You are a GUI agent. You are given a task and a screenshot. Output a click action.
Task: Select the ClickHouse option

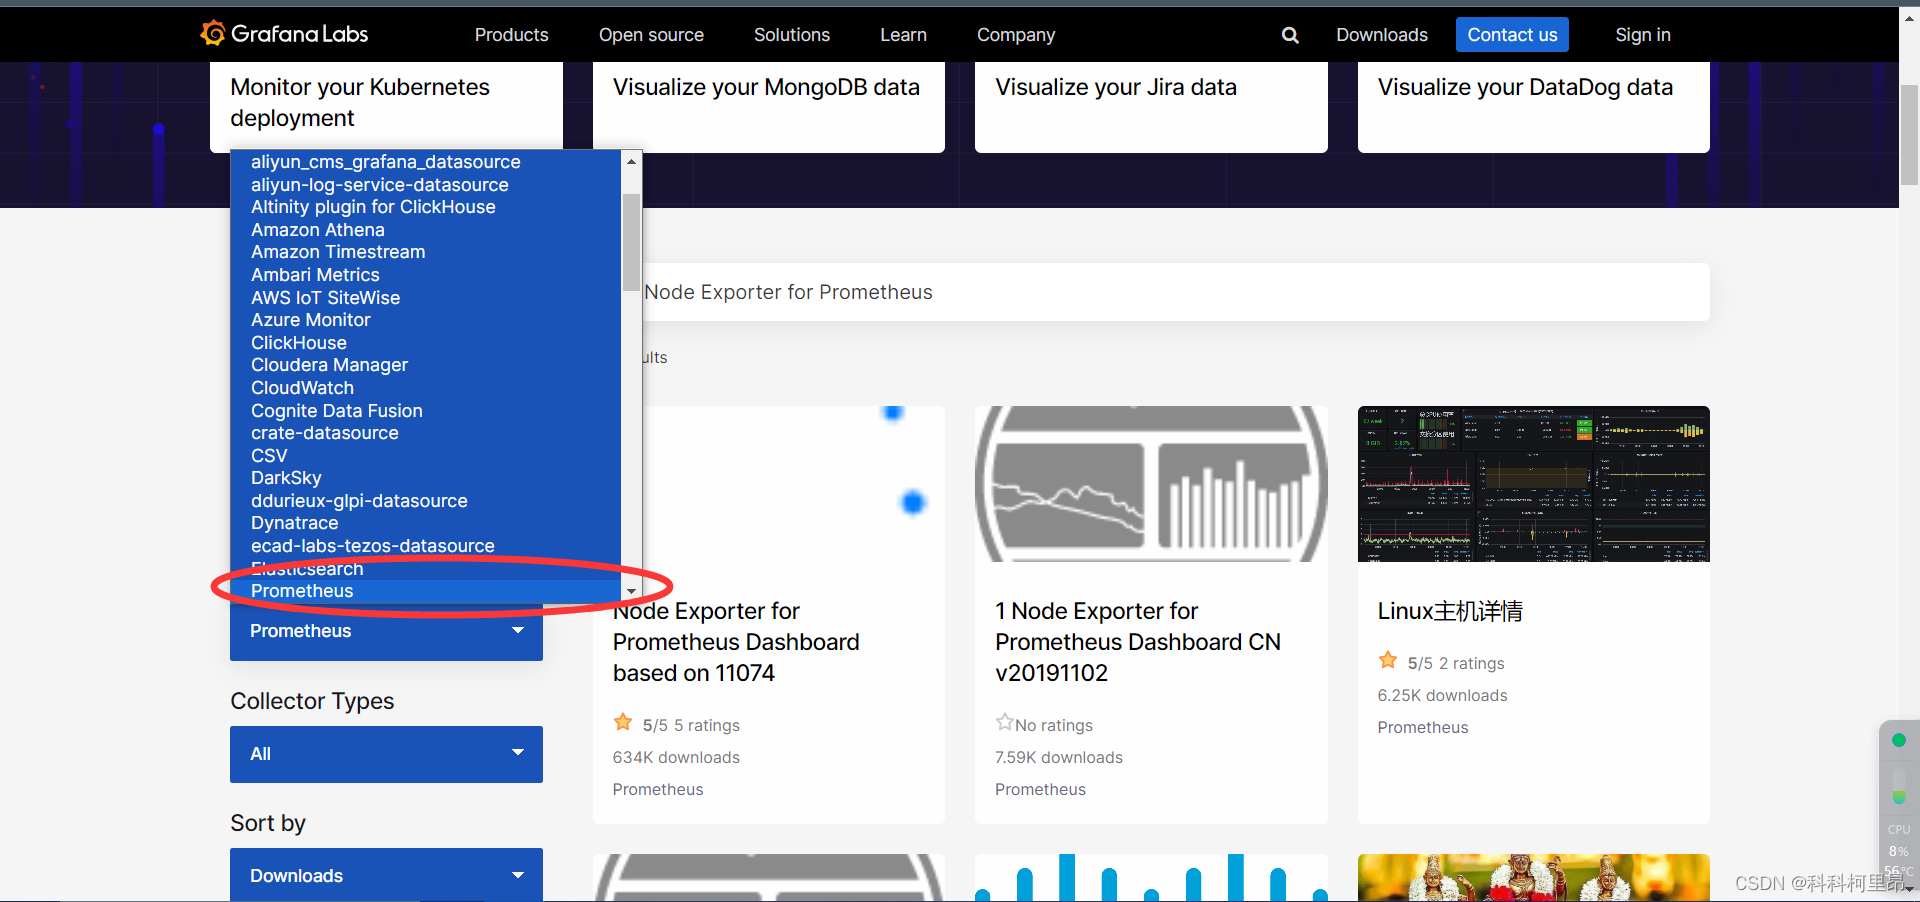point(426,343)
